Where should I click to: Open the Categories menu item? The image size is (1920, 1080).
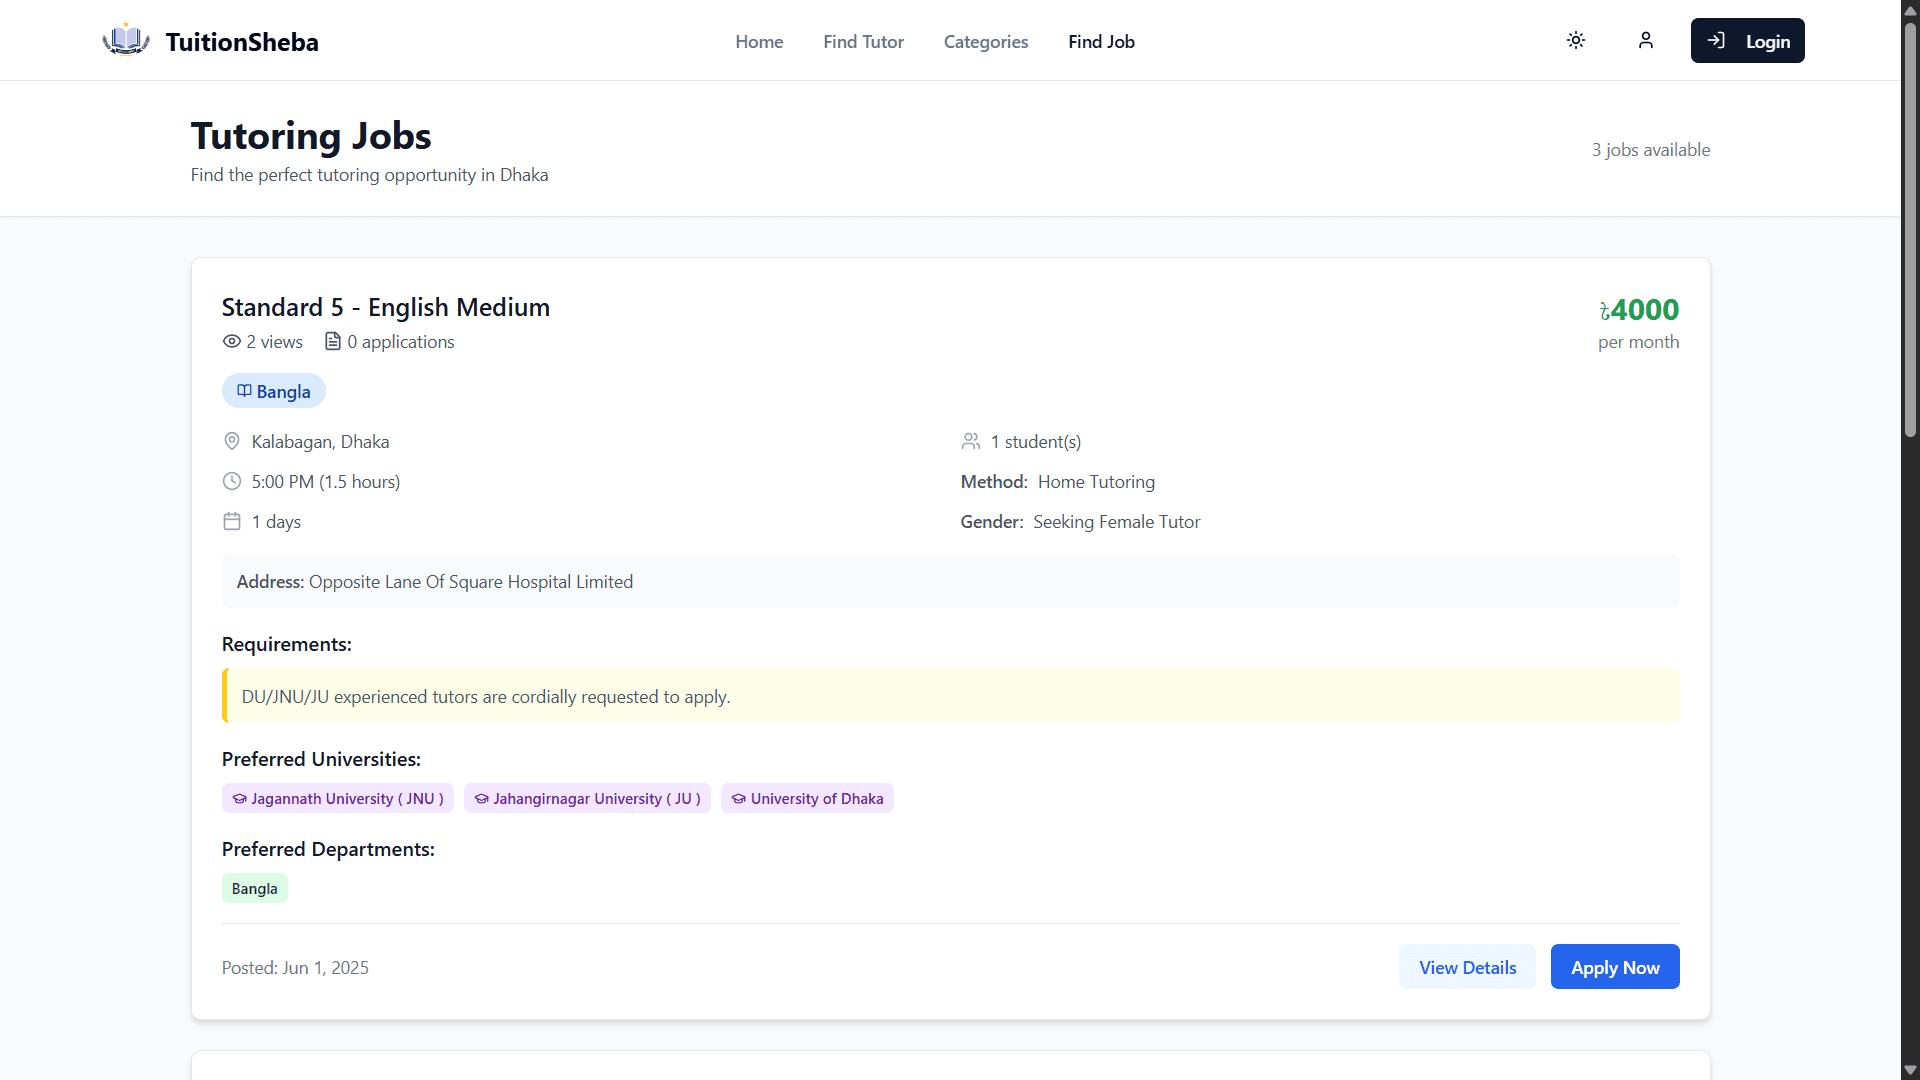click(x=985, y=42)
